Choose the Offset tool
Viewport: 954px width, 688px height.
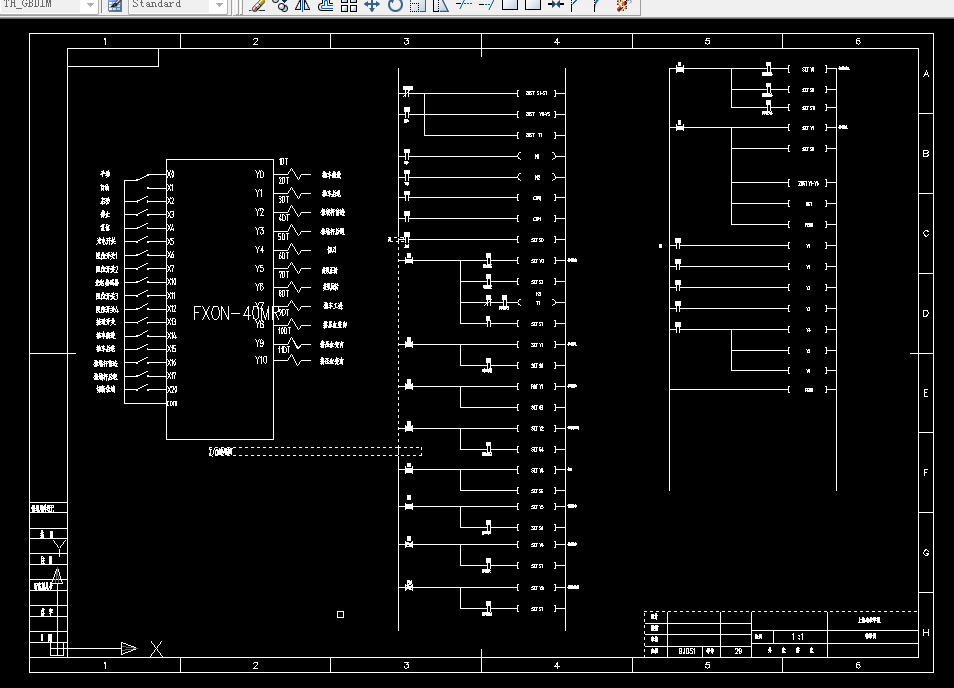(326, 5)
